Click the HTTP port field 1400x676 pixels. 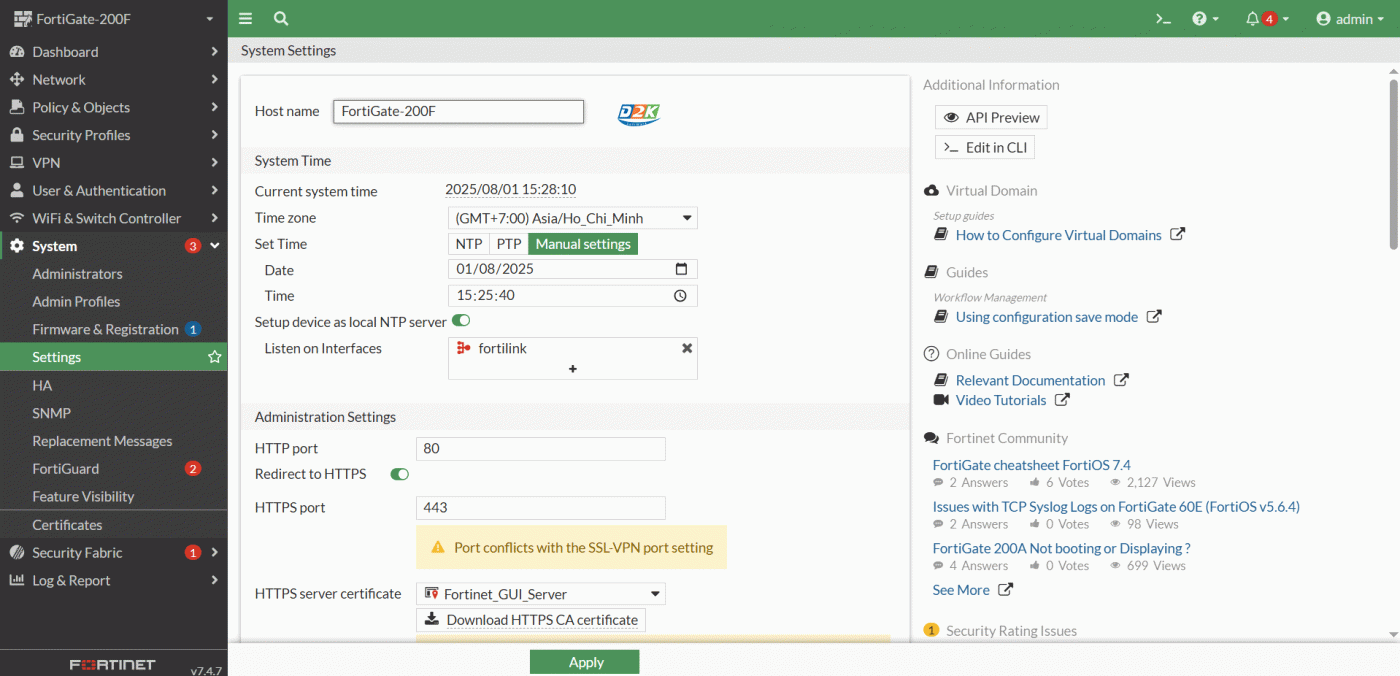pyautogui.click(x=541, y=449)
